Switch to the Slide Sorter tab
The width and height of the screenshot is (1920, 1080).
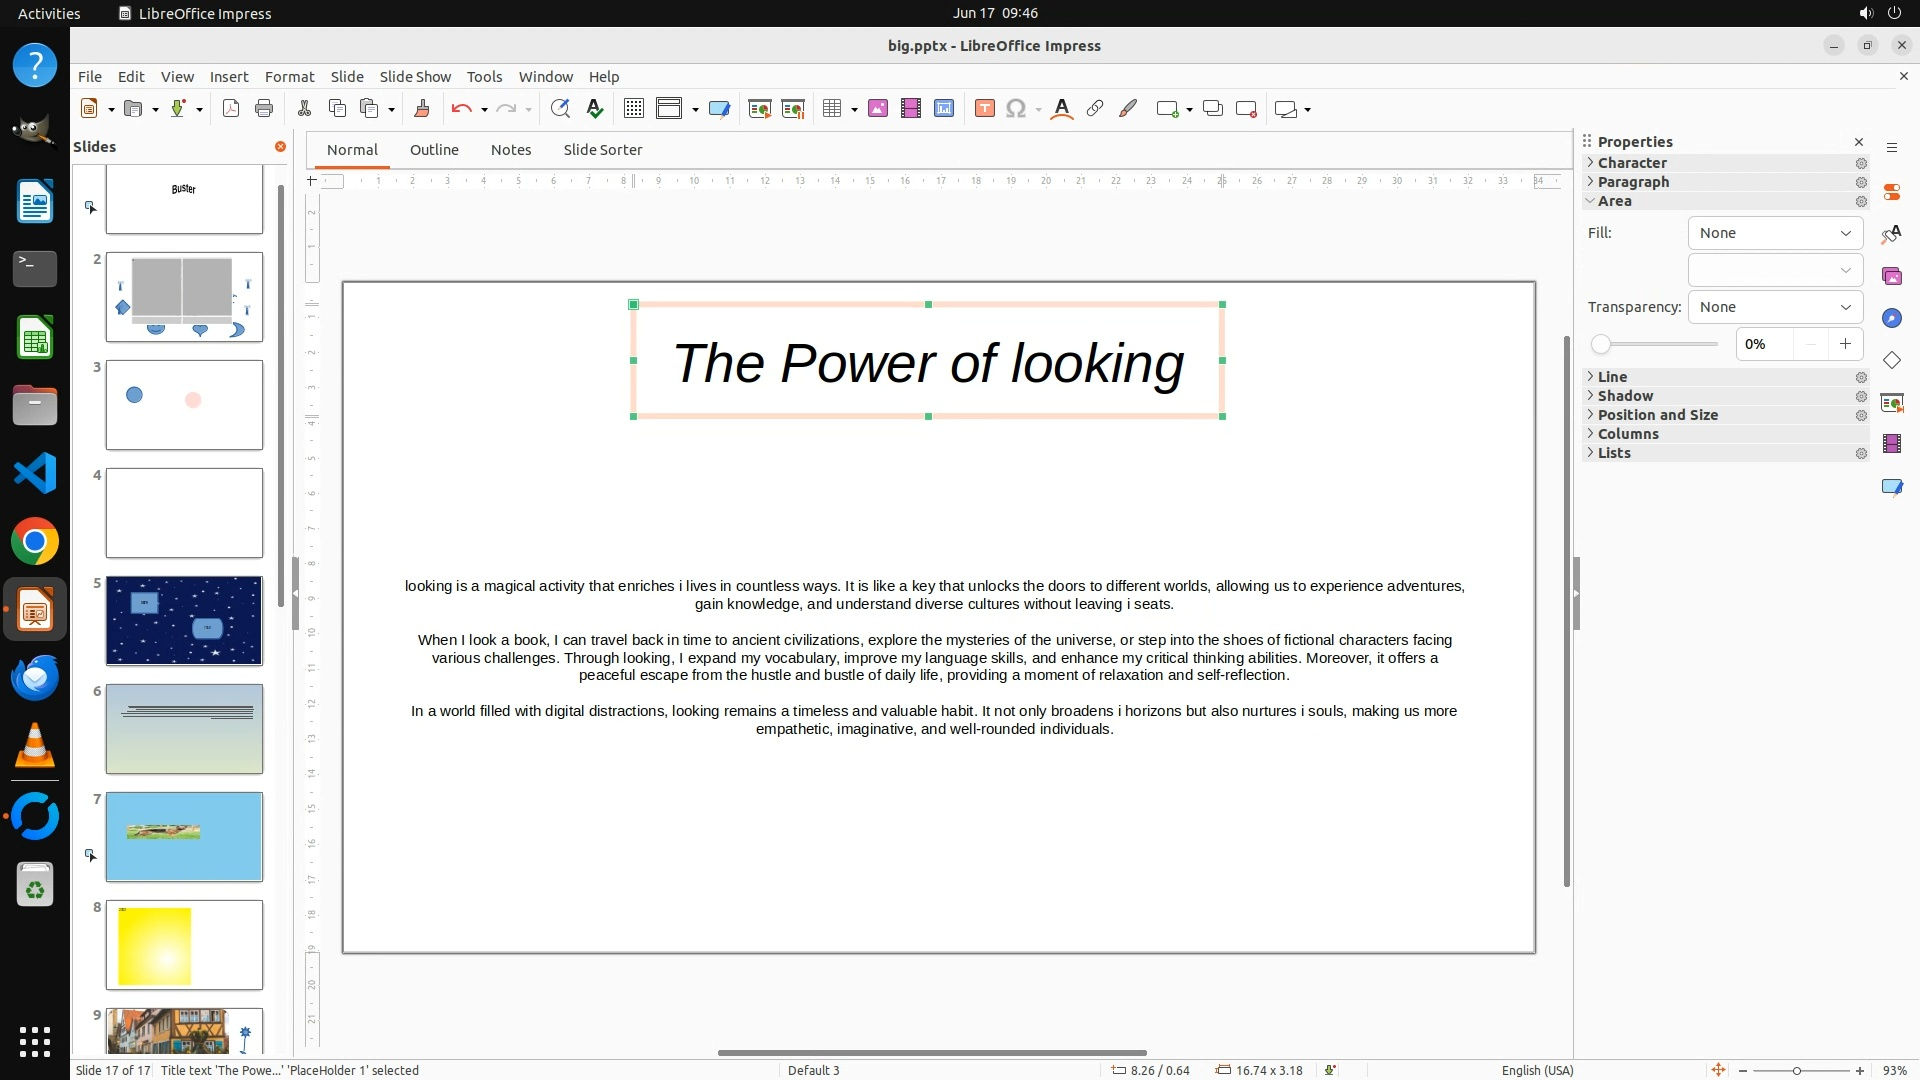(x=602, y=150)
